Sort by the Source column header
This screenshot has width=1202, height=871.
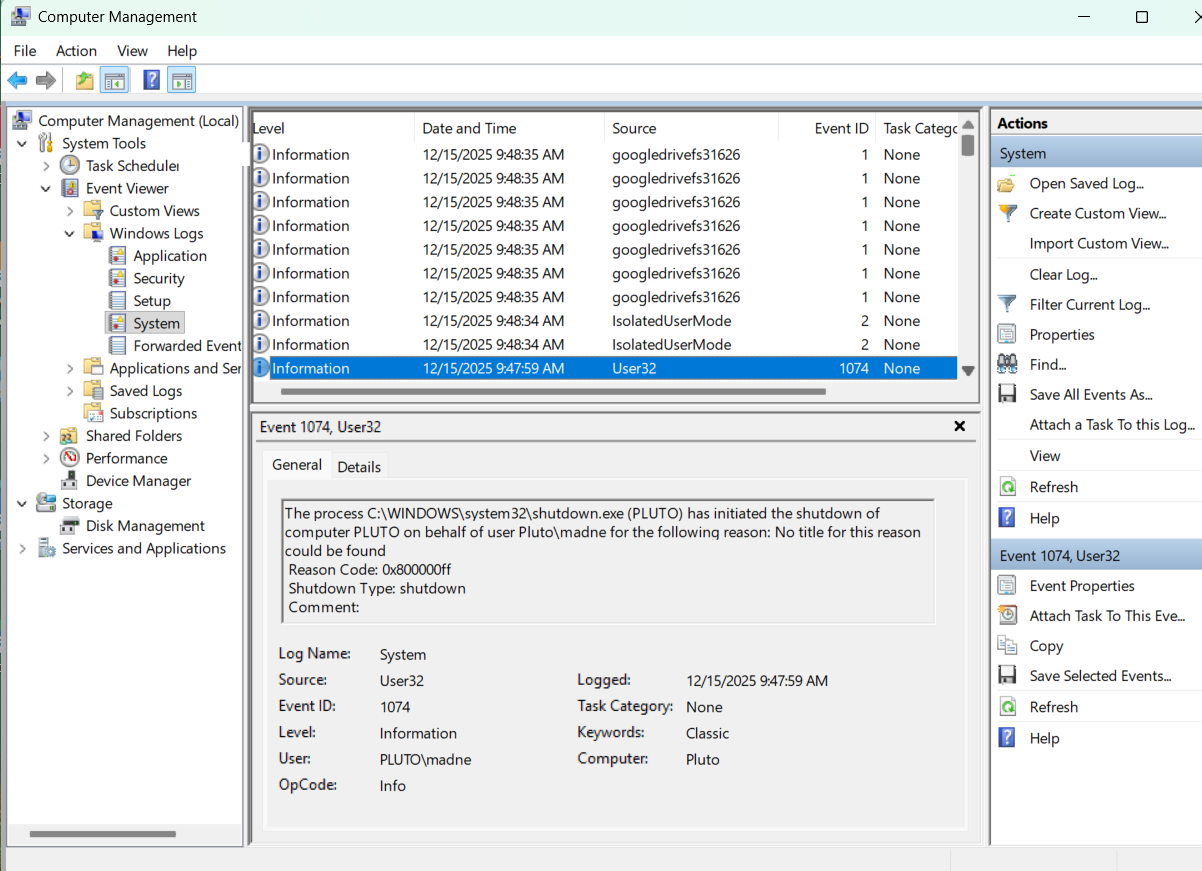coord(690,128)
